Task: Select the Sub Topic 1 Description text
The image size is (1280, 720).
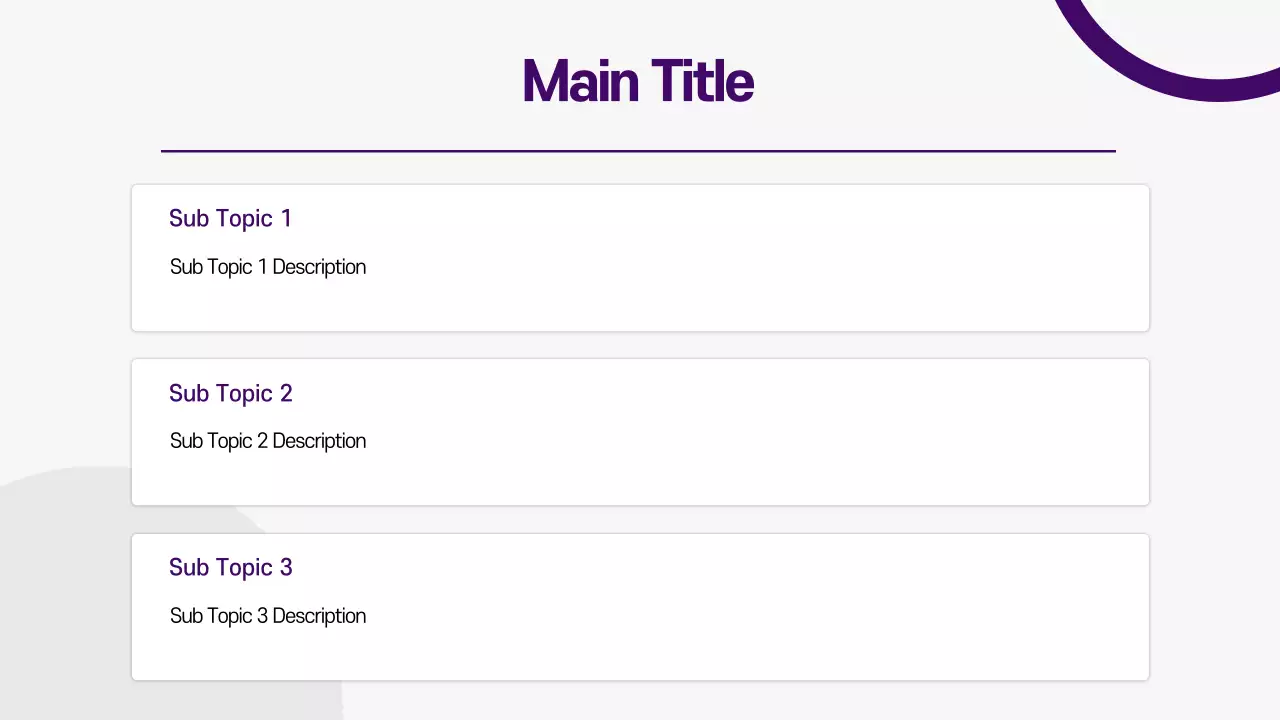Action: pos(268,267)
